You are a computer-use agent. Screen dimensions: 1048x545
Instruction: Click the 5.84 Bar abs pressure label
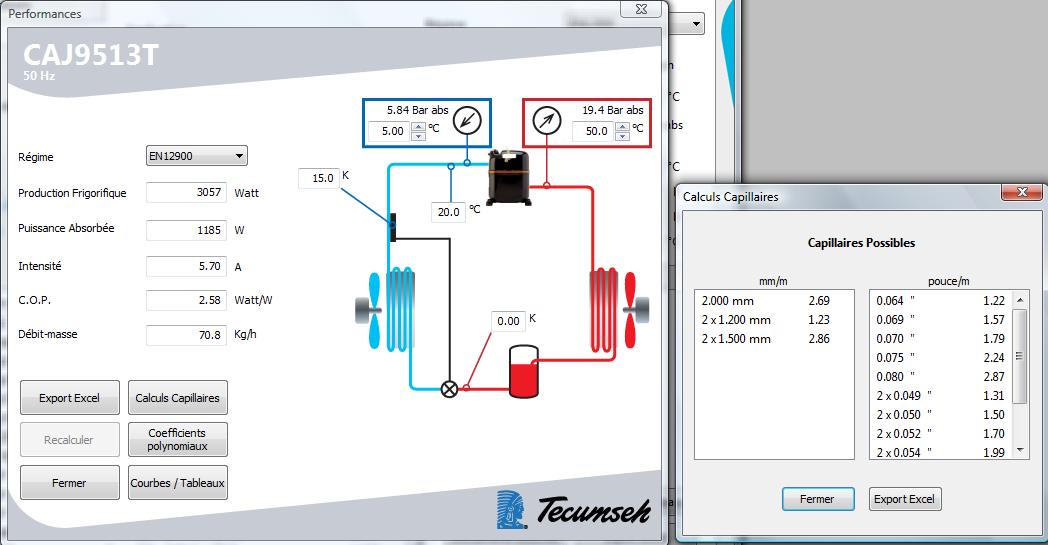tap(418, 110)
